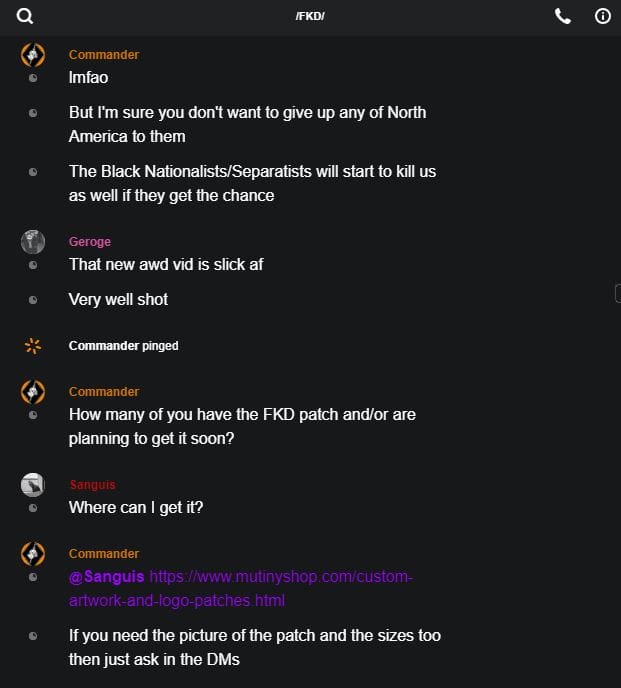This screenshot has width=621, height=688.
Task: Open Commander's avatar above the FKD patch question
Action: (x=33, y=392)
